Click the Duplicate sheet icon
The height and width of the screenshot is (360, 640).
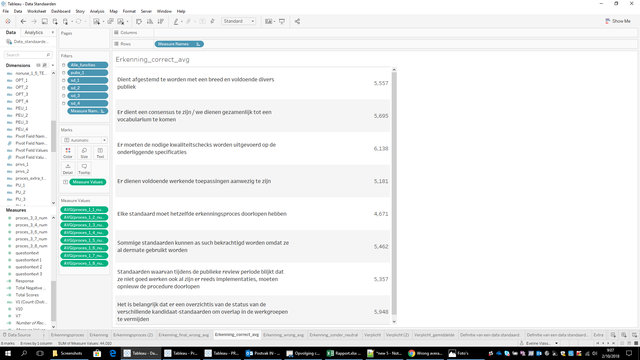click(x=110, y=21)
